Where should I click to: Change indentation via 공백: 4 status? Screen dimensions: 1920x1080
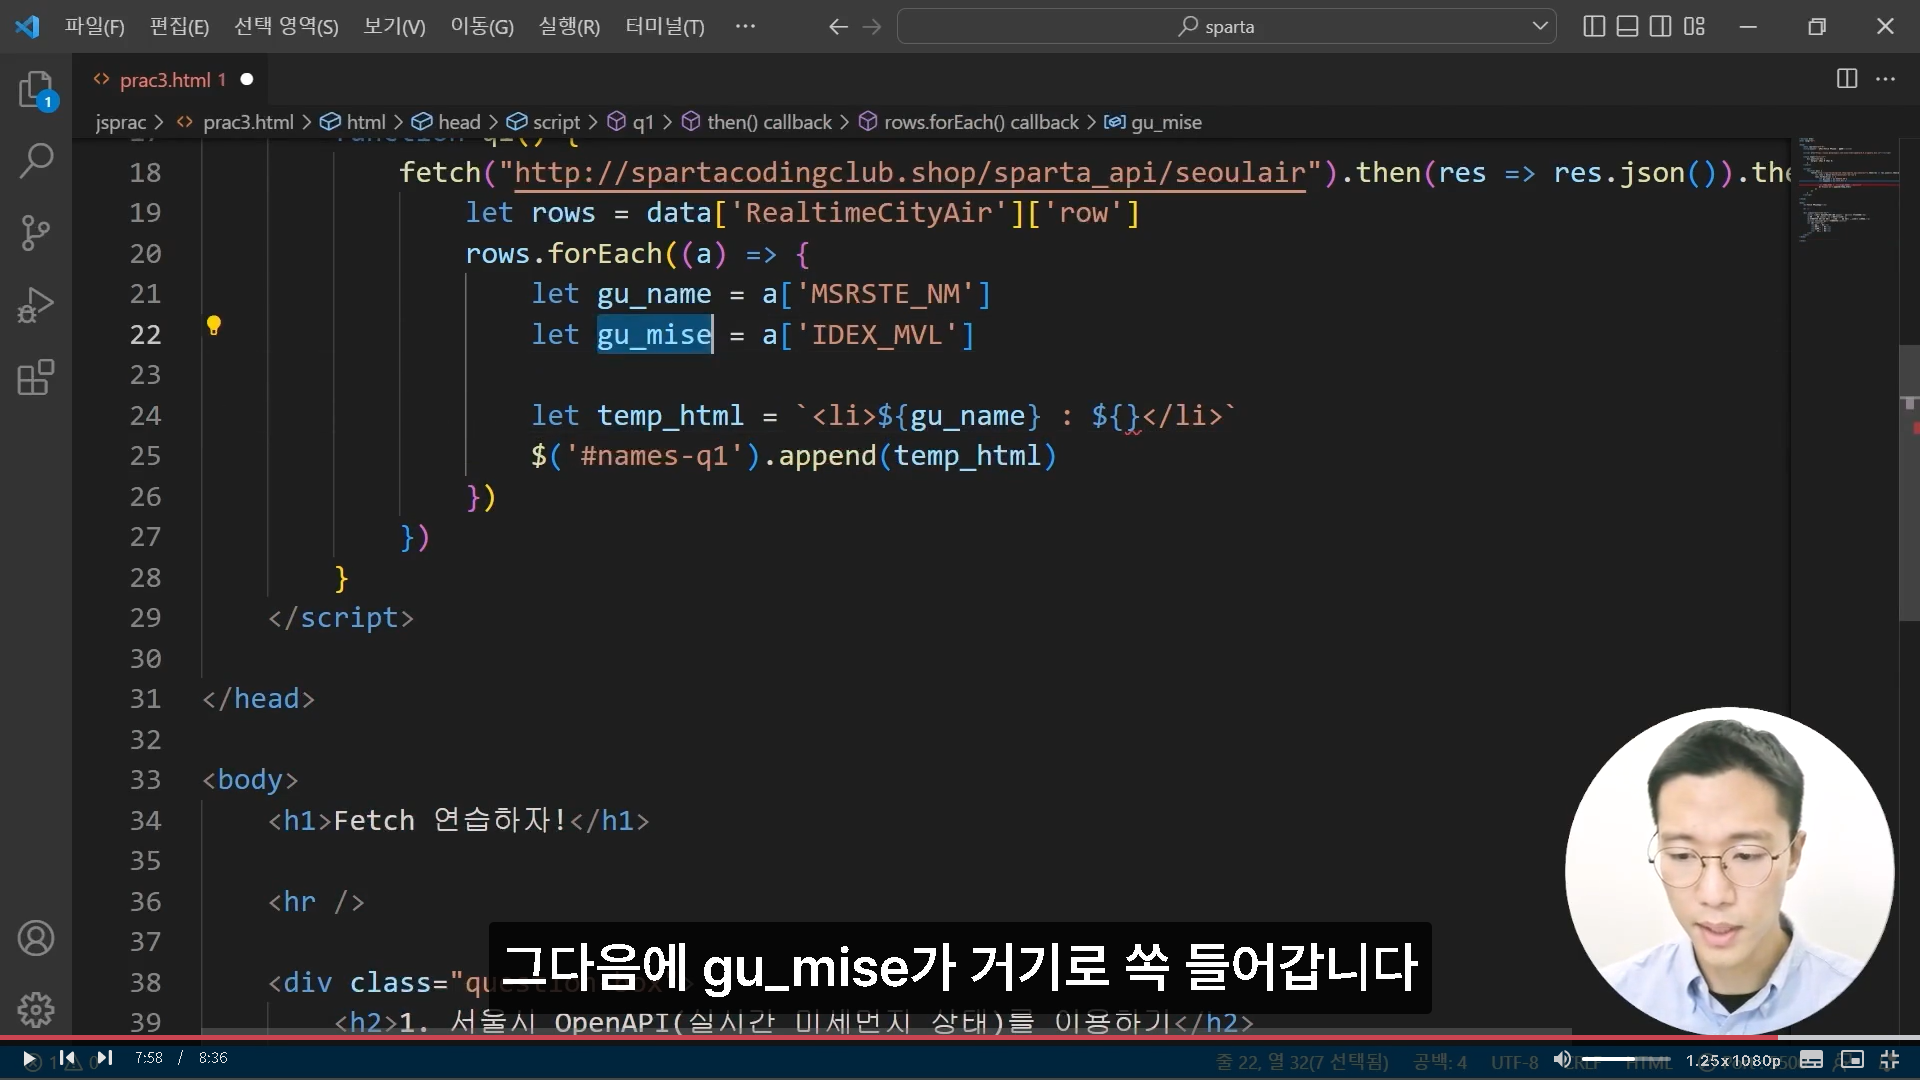[x=1439, y=1062]
